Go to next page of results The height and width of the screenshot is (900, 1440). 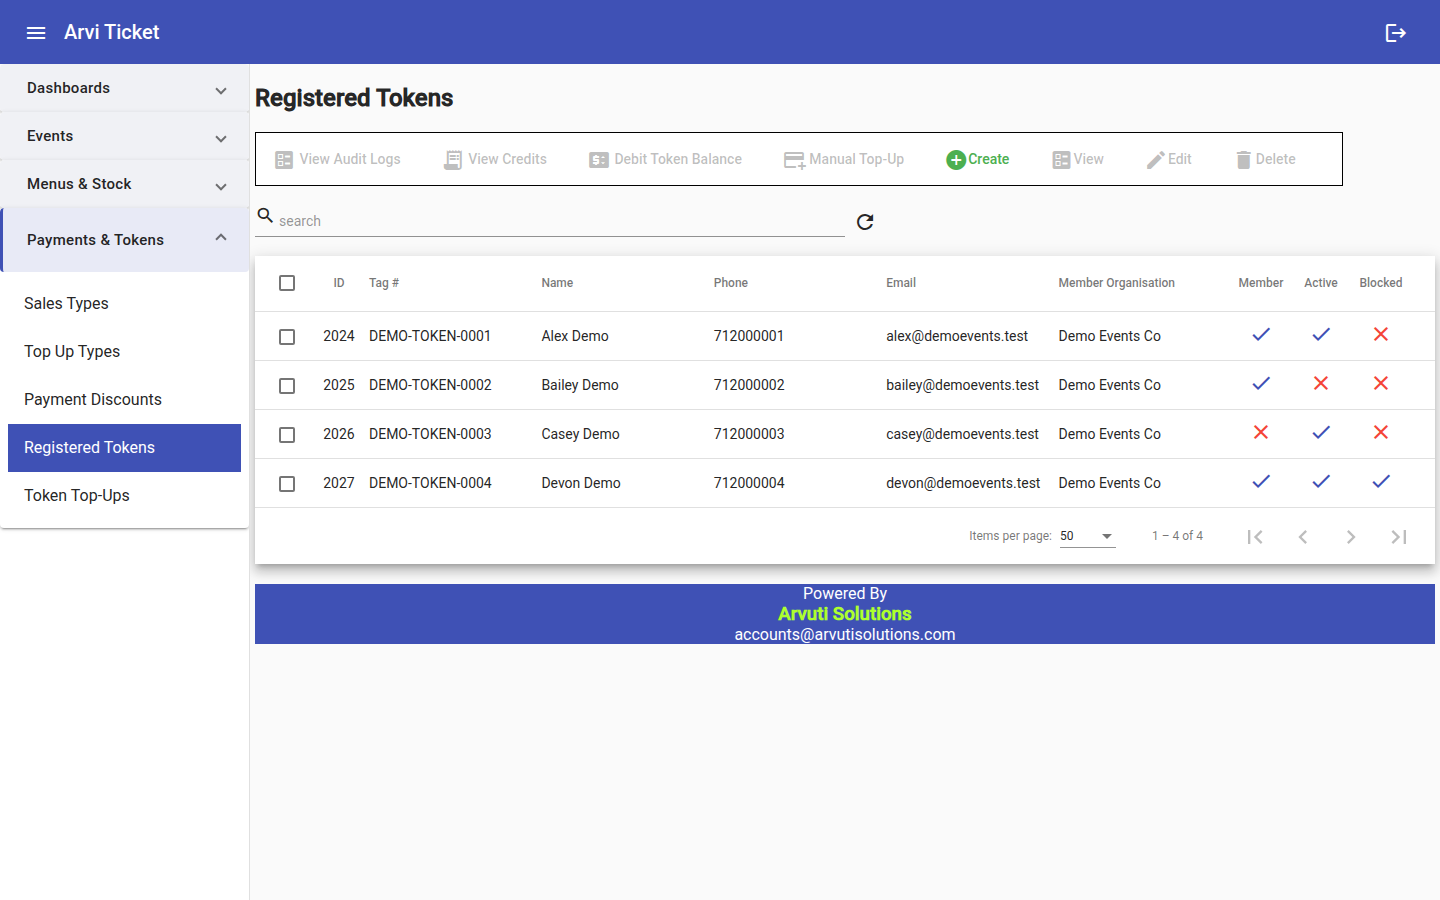[1351, 537]
